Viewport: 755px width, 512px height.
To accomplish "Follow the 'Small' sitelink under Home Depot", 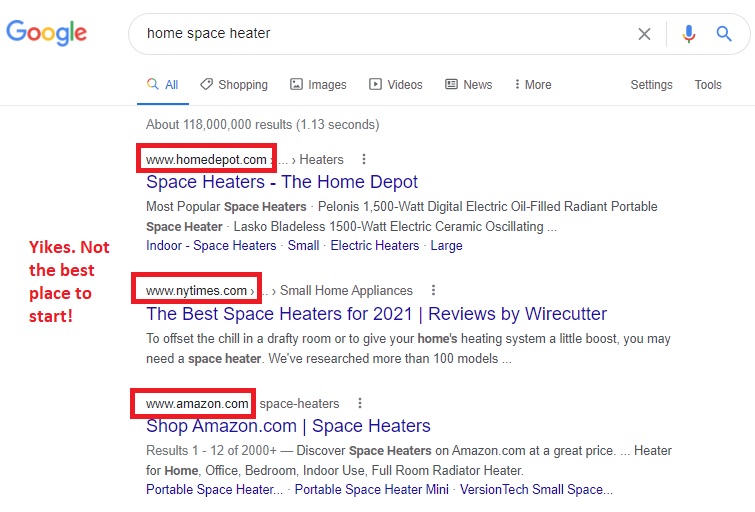I will click(x=303, y=246).
